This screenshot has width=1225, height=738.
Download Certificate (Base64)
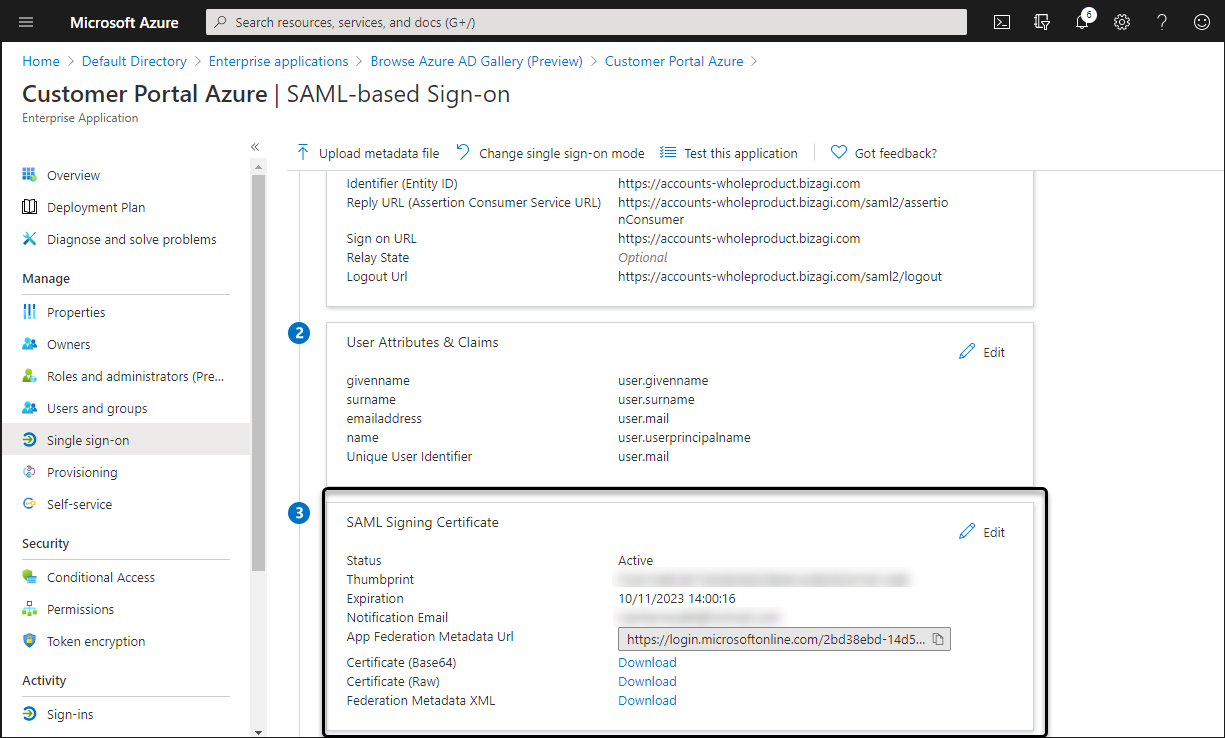pyautogui.click(x=647, y=662)
